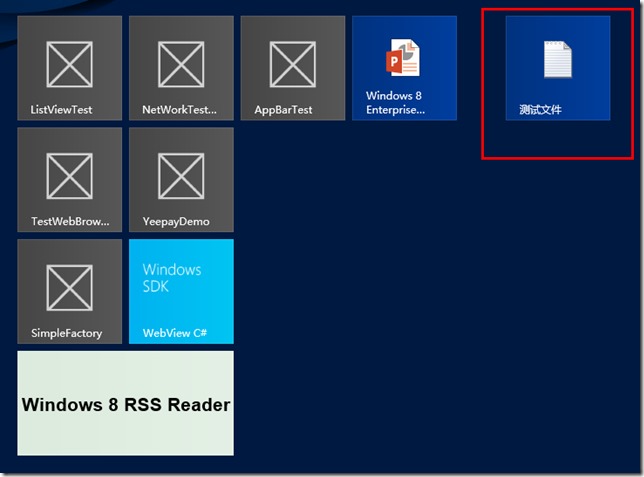Open the YeepayDemo tile
Screen dimensions: 644x477
click(181, 180)
